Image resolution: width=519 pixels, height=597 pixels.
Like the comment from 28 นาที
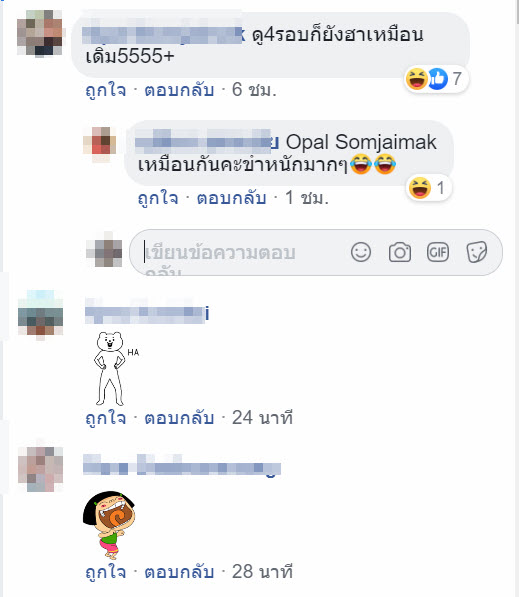tap(105, 572)
